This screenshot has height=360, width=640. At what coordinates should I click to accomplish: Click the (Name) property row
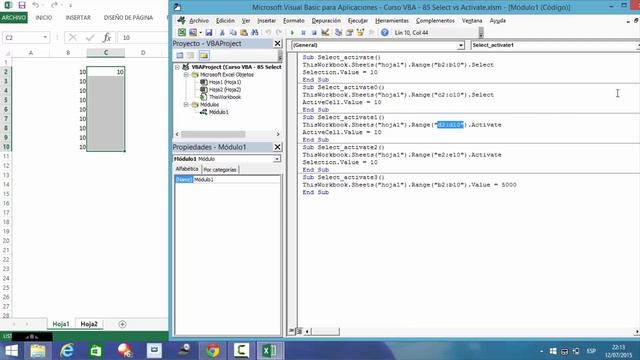click(227, 180)
